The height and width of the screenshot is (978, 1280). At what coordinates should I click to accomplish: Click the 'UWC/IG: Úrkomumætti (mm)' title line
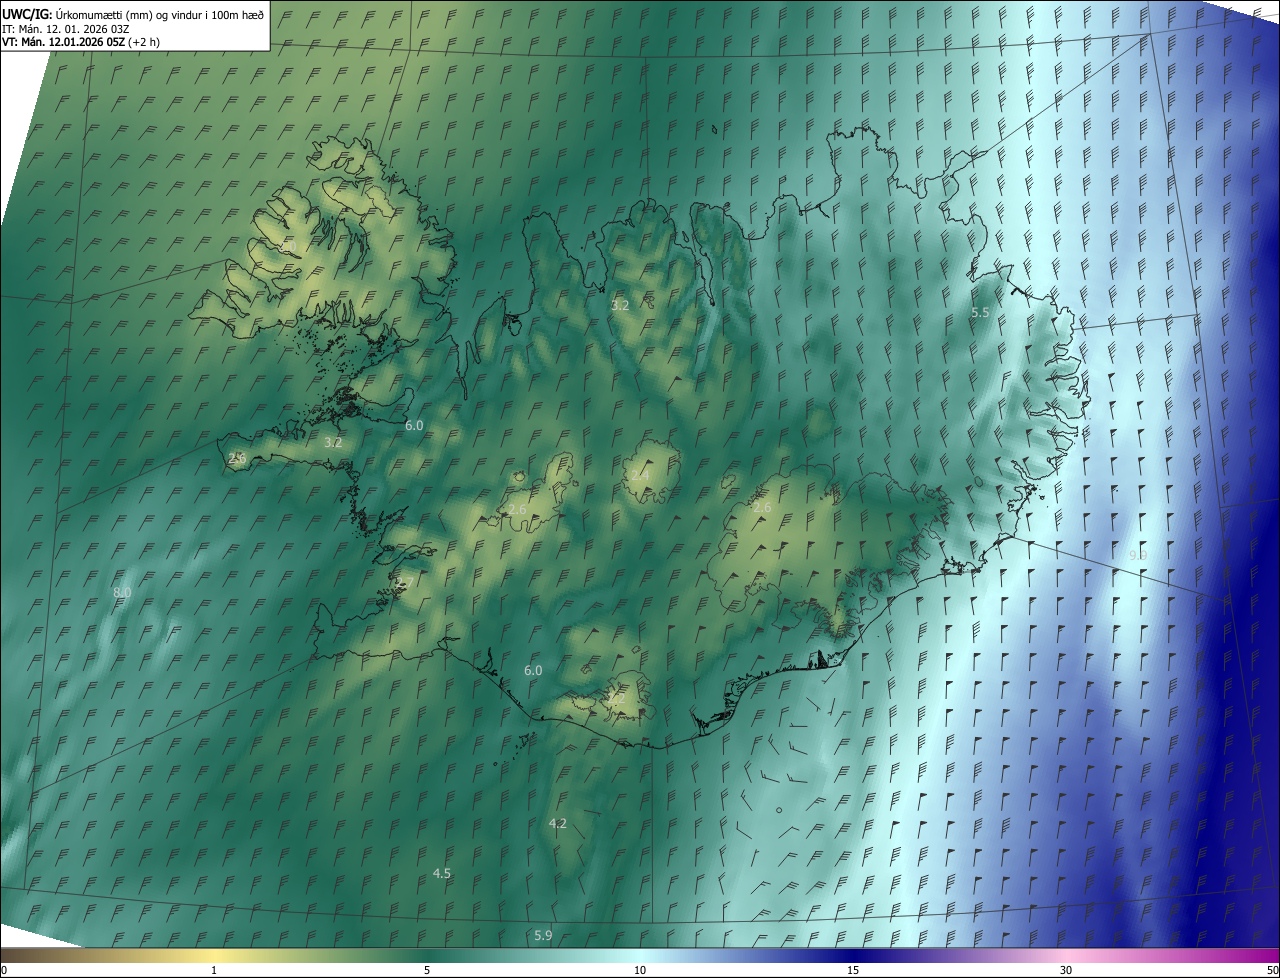coord(133,14)
